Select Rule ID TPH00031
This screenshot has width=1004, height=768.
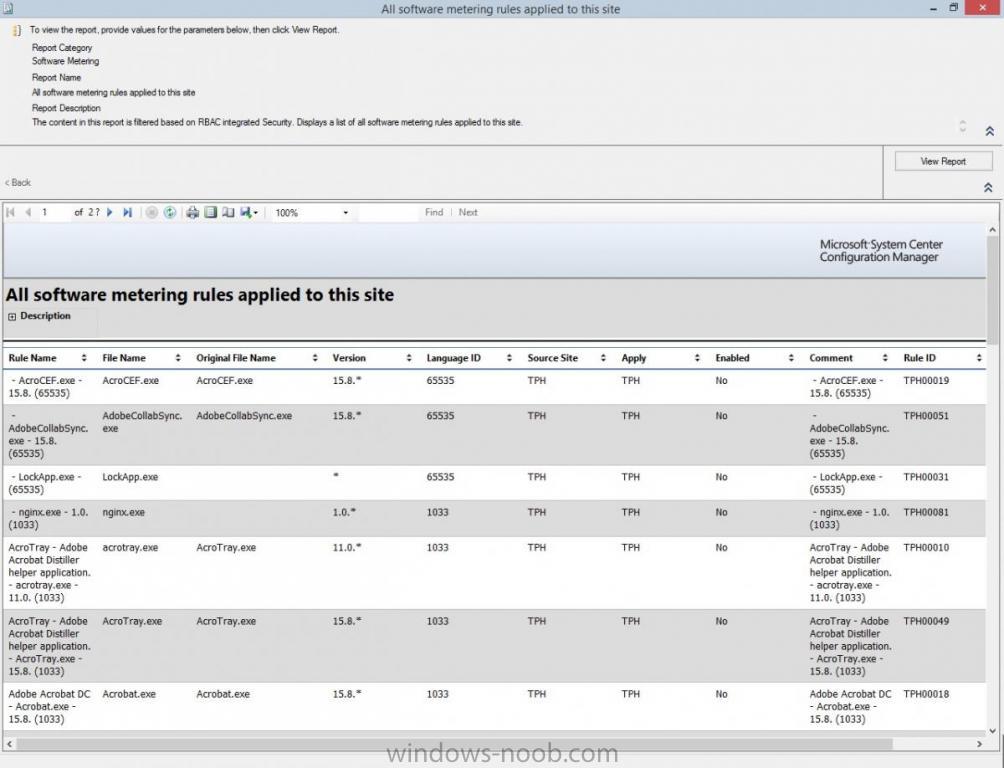point(926,477)
